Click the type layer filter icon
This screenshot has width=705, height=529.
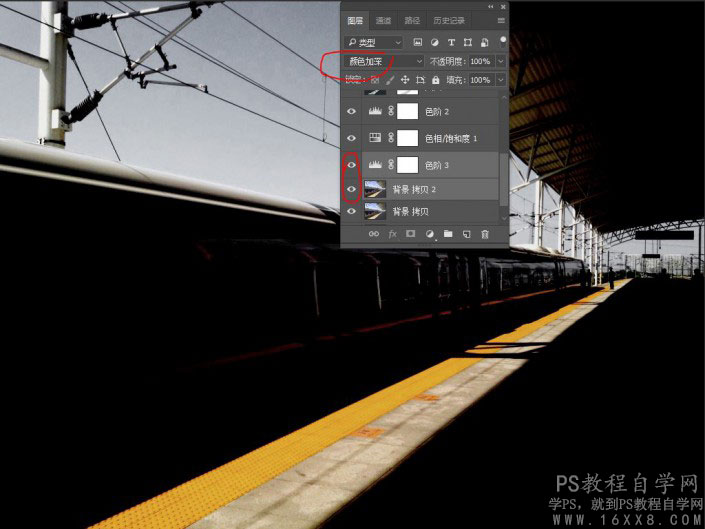click(451, 42)
